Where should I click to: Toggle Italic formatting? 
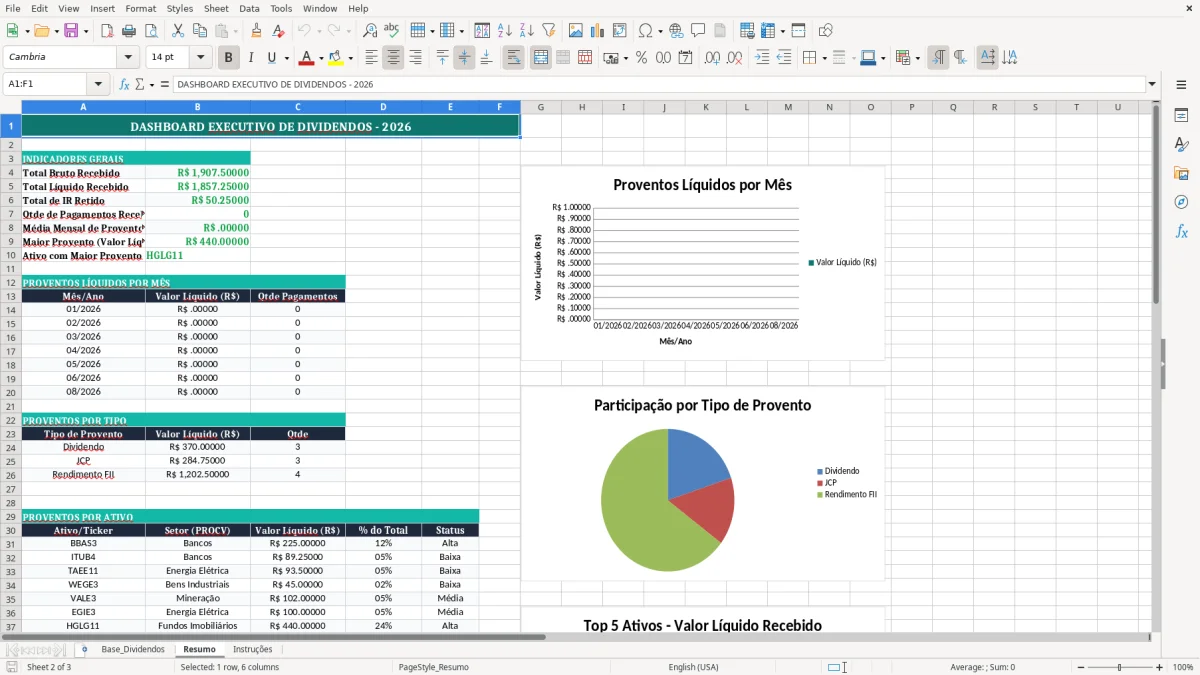(250, 58)
